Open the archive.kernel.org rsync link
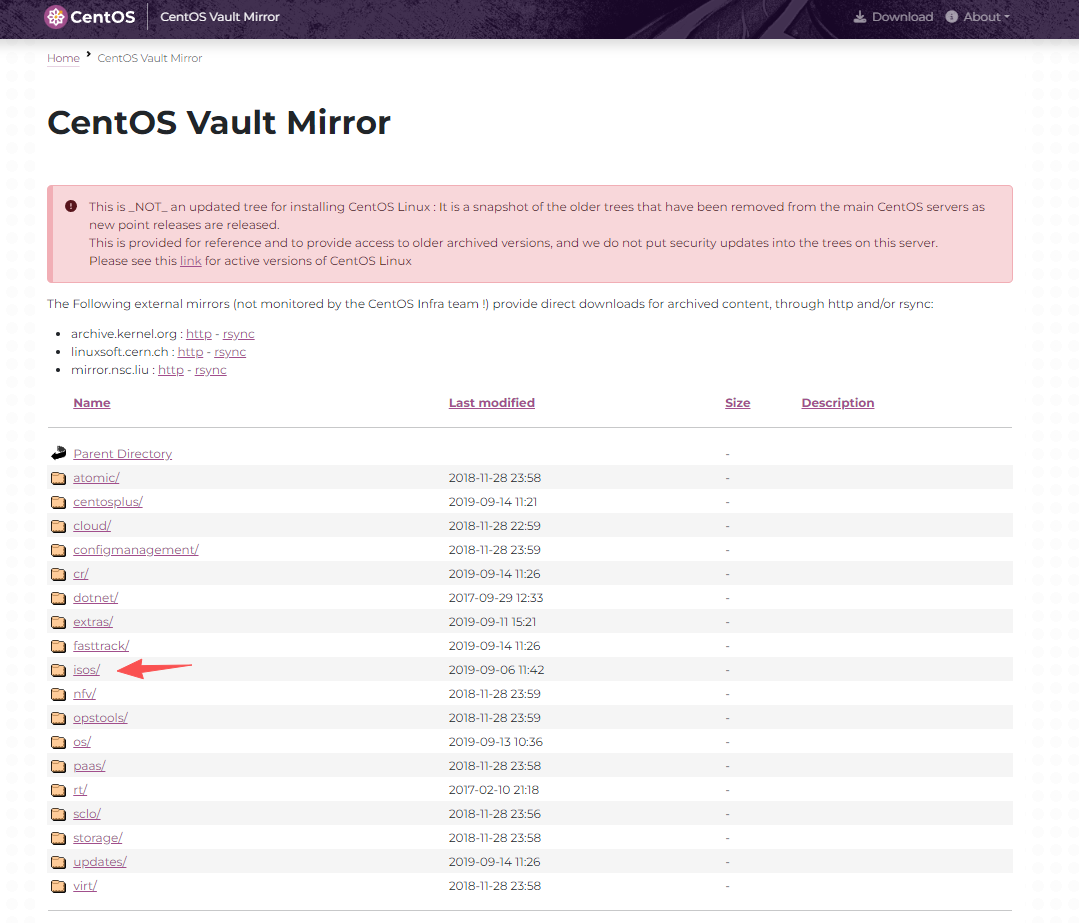Image resolution: width=1079 pixels, height=923 pixels. point(239,334)
